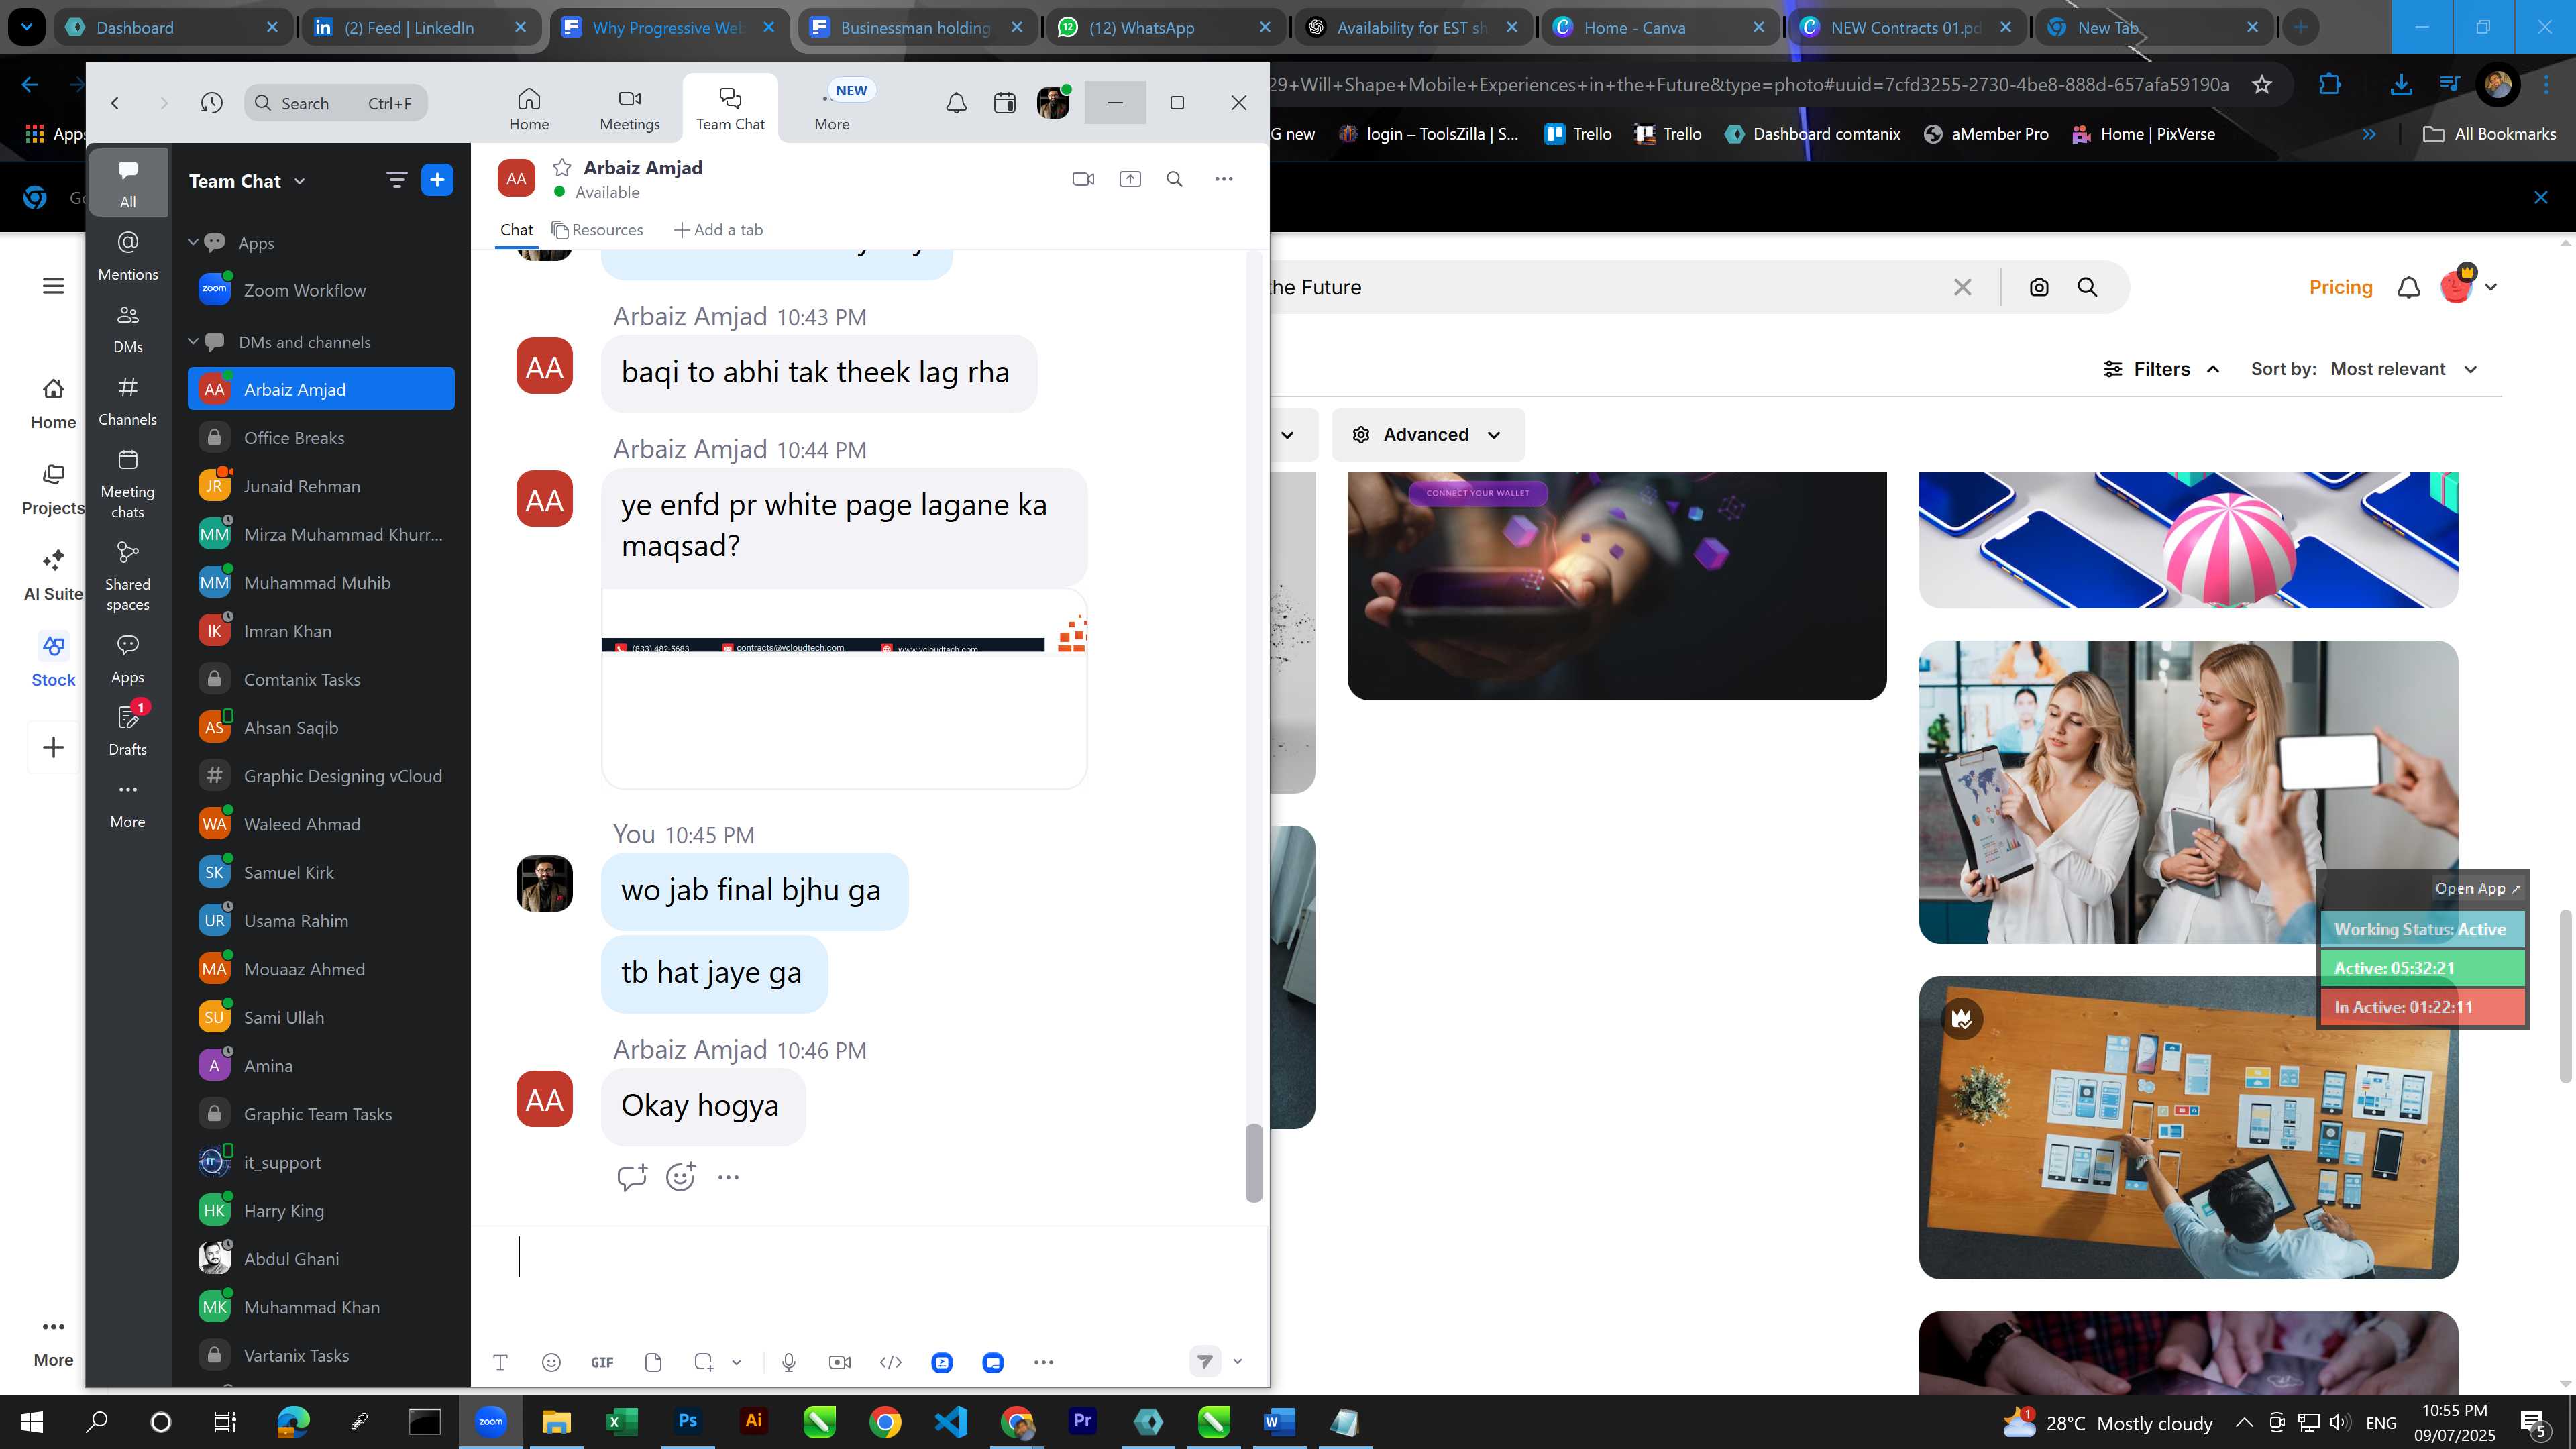2576x1449 pixels.
Task: Star the Arbaiz Amjad conversation
Action: click(x=562, y=167)
